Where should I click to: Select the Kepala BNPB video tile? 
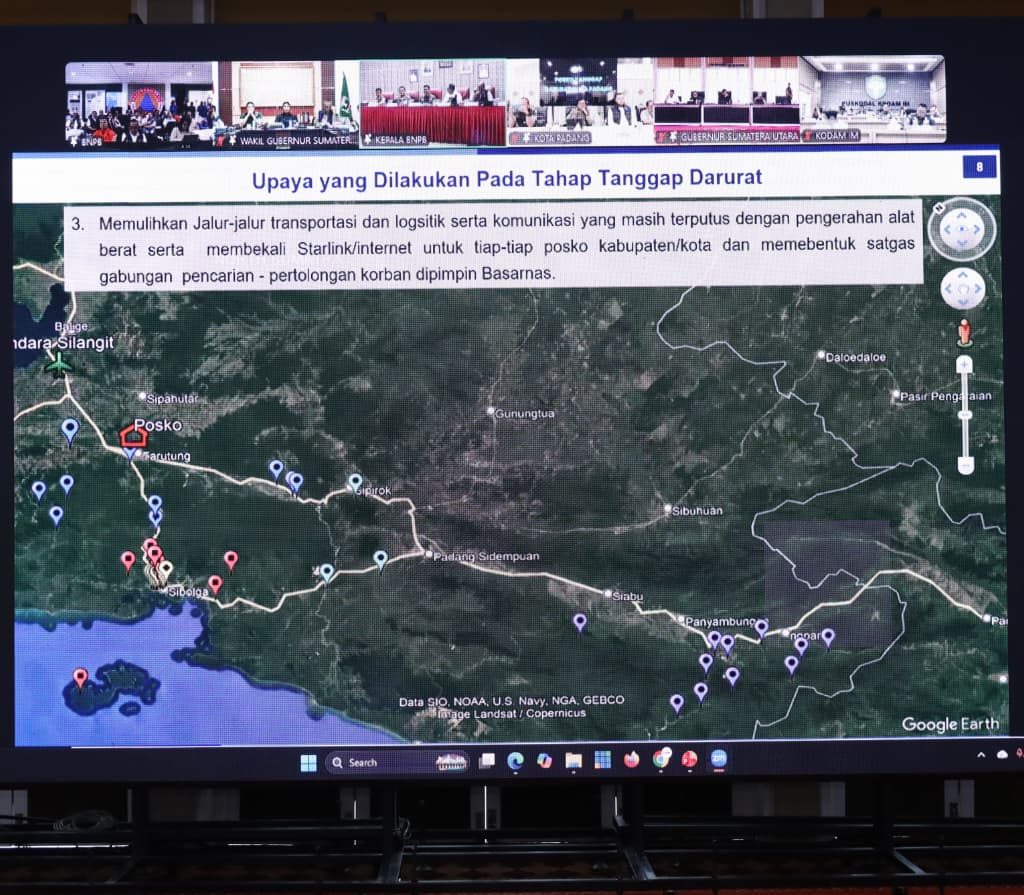pos(432,104)
